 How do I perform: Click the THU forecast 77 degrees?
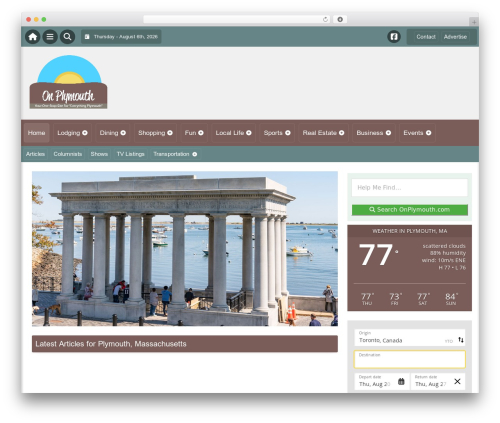pyautogui.click(x=367, y=299)
